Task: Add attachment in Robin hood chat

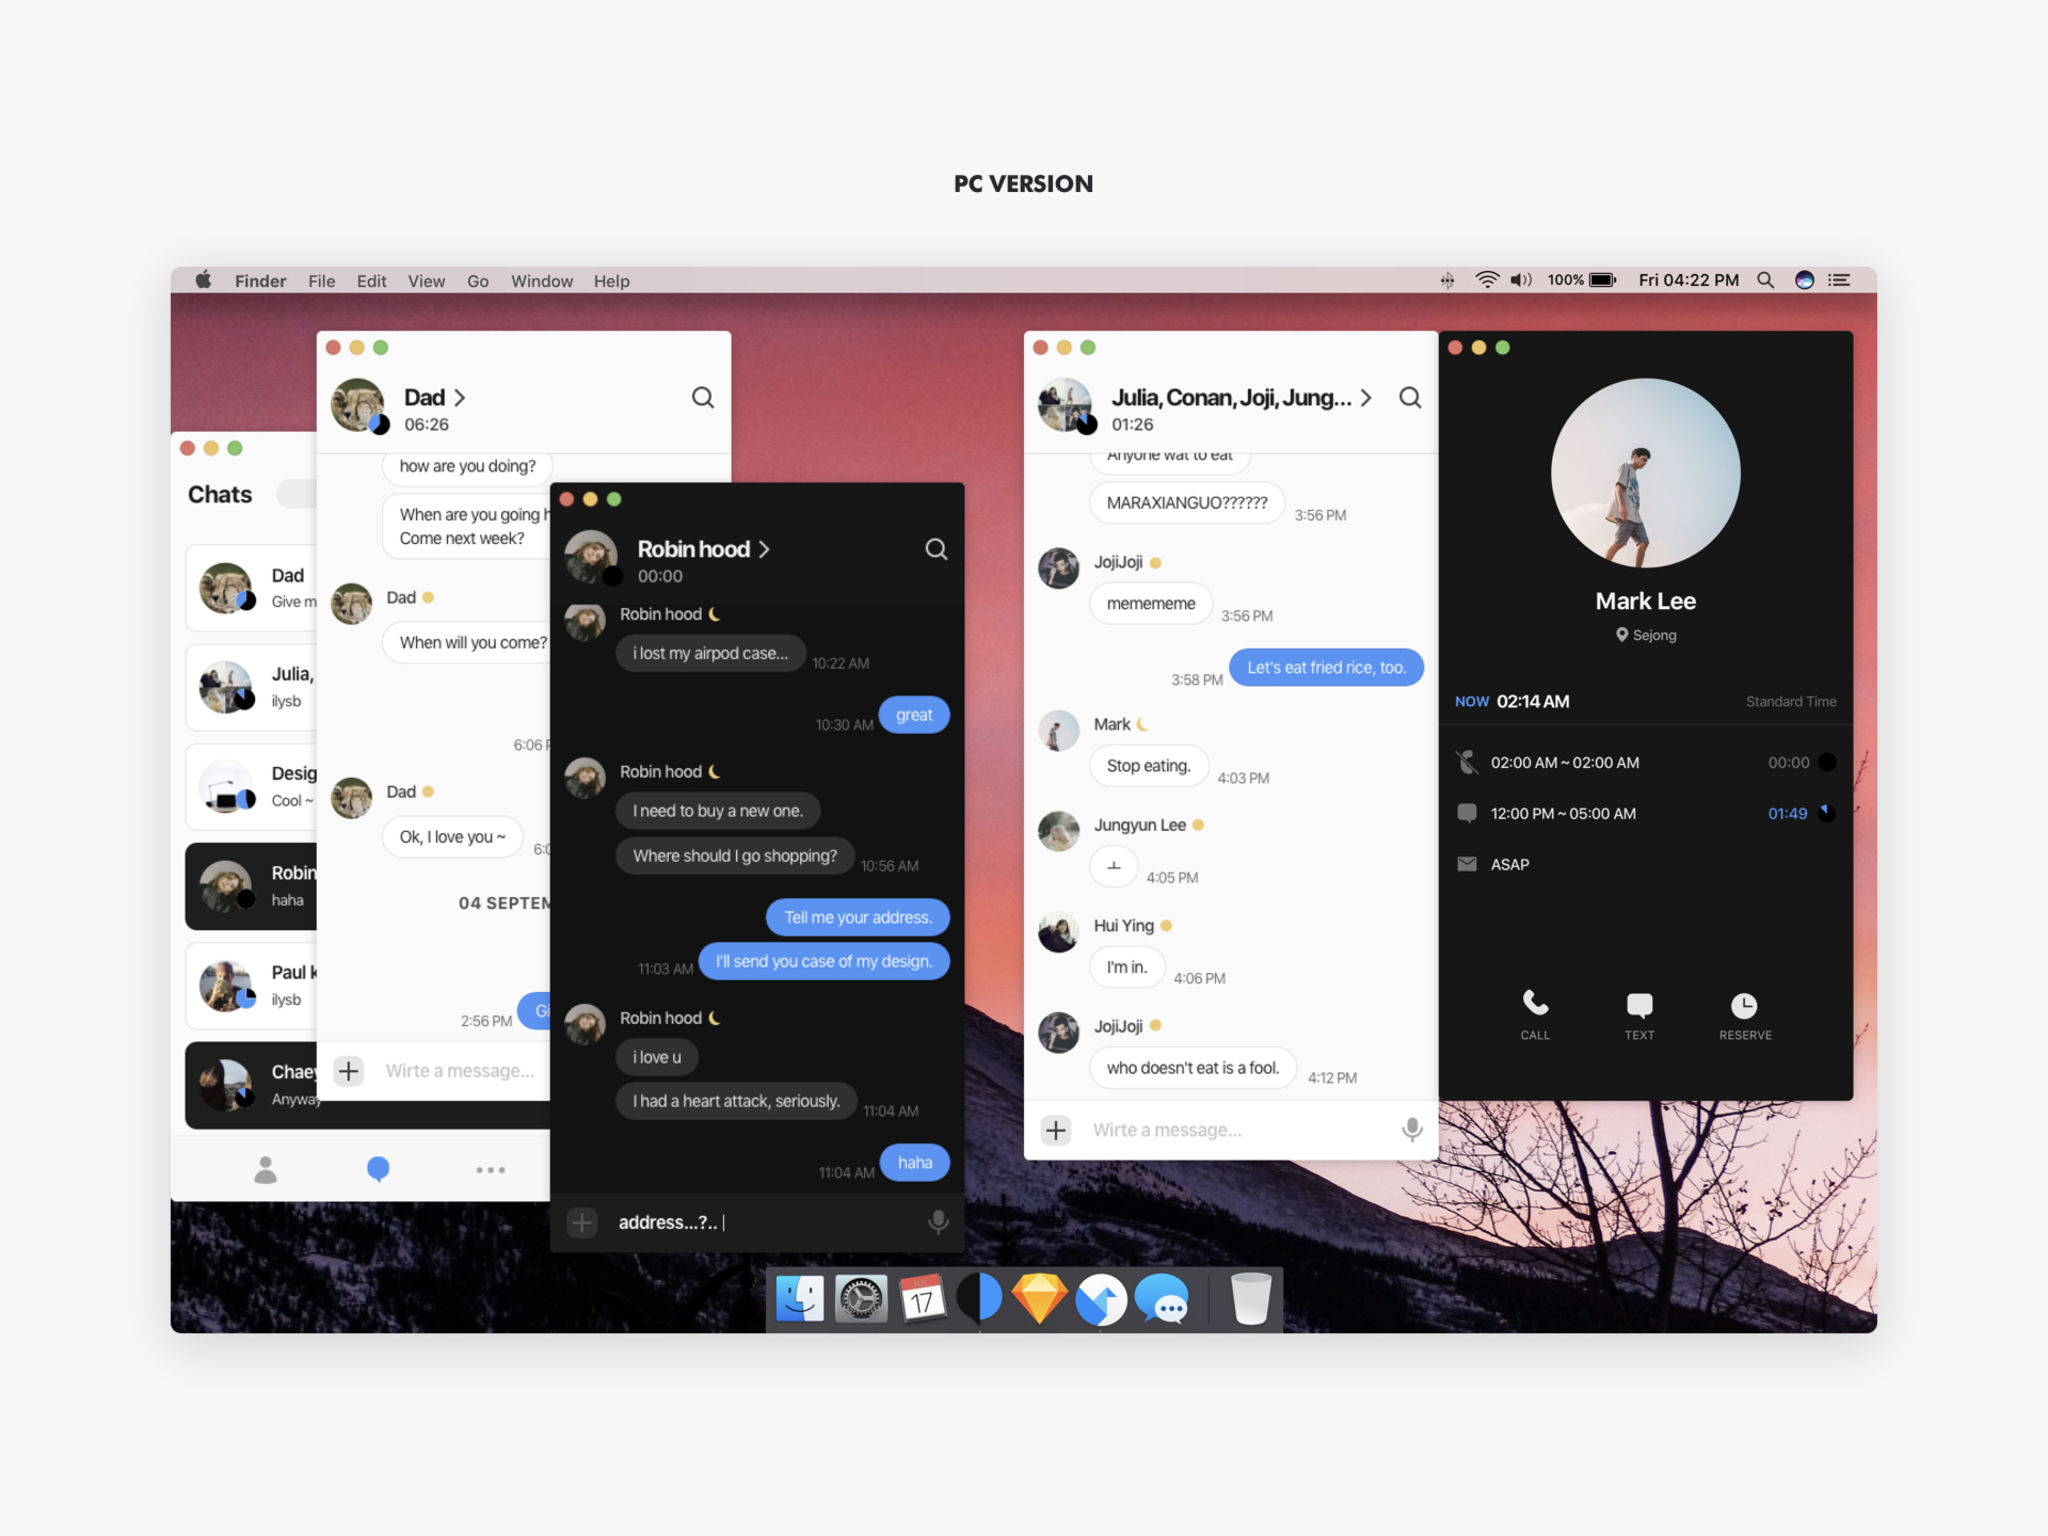Action: [x=582, y=1222]
